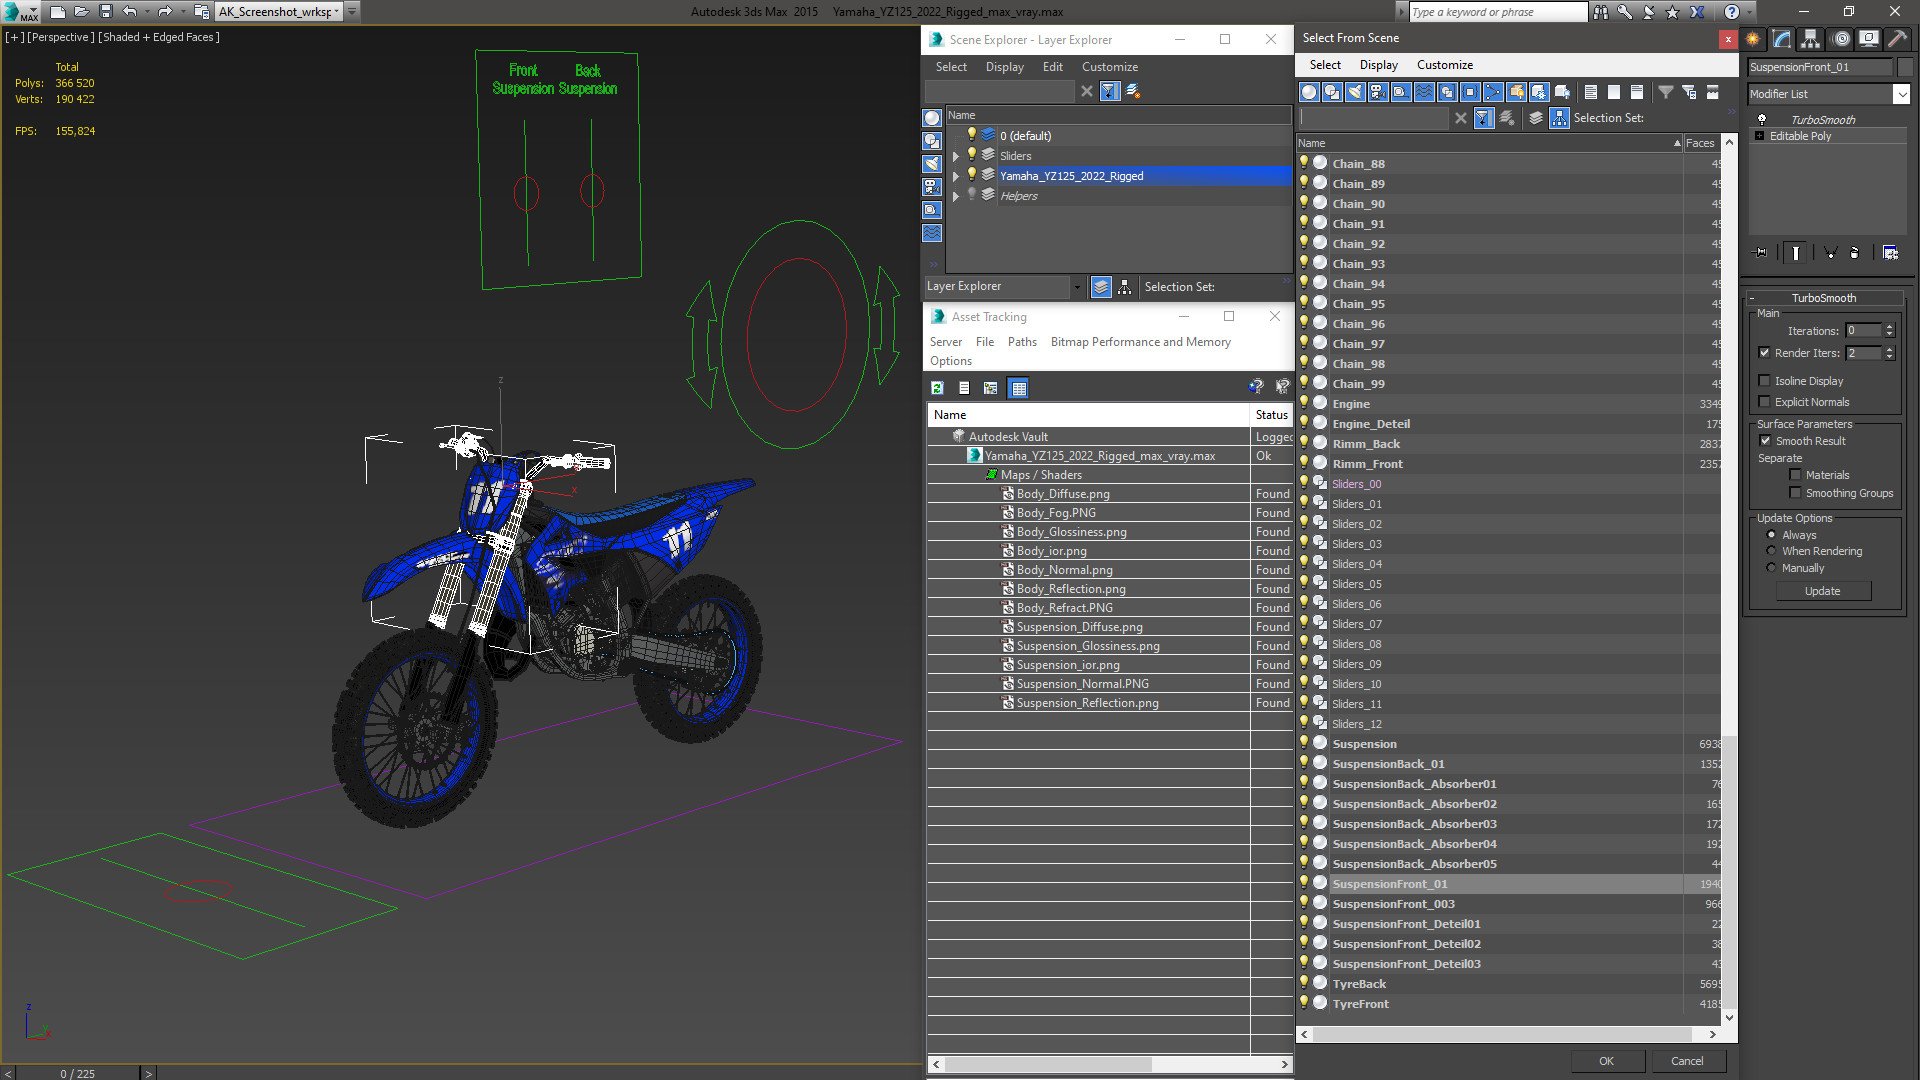Click Create New Layer icon in Layer Explorer
The width and height of the screenshot is (1920, 1080).
click(1133, 91)
